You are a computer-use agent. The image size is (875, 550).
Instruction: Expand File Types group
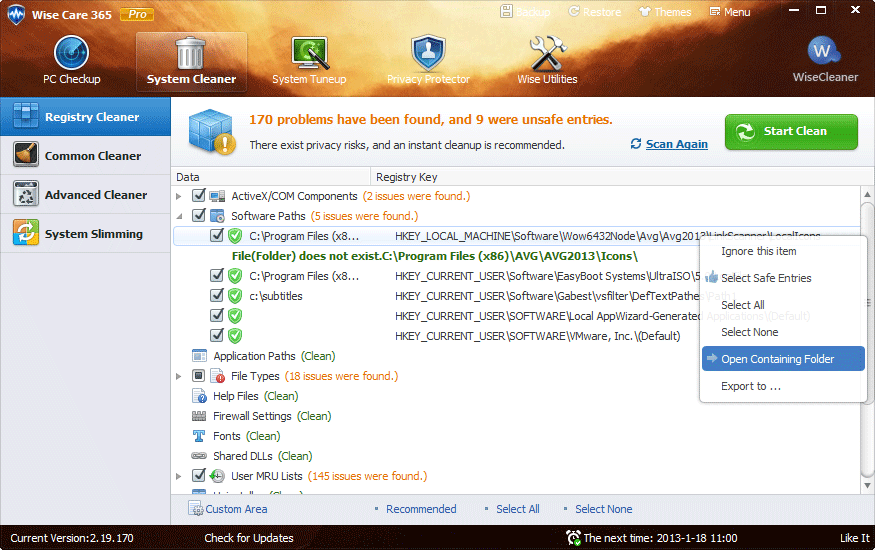coord(179,377)
